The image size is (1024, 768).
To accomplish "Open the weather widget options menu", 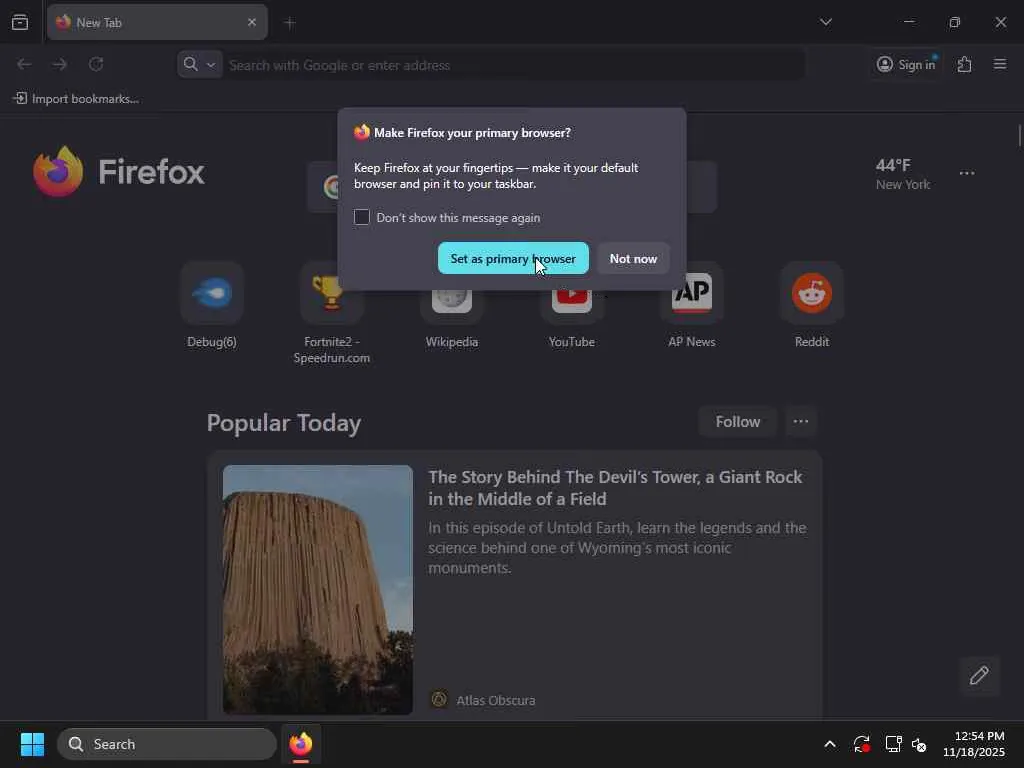I will 967,173.
